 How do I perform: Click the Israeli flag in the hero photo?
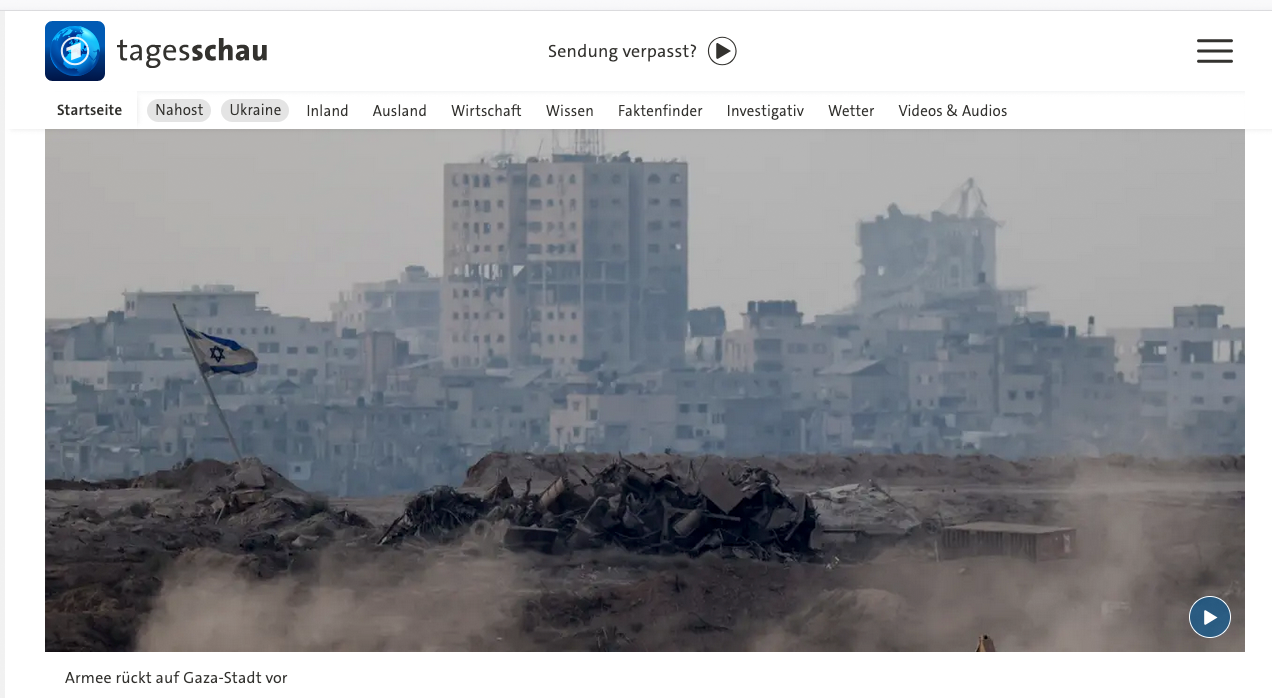[x=222, y=352]
